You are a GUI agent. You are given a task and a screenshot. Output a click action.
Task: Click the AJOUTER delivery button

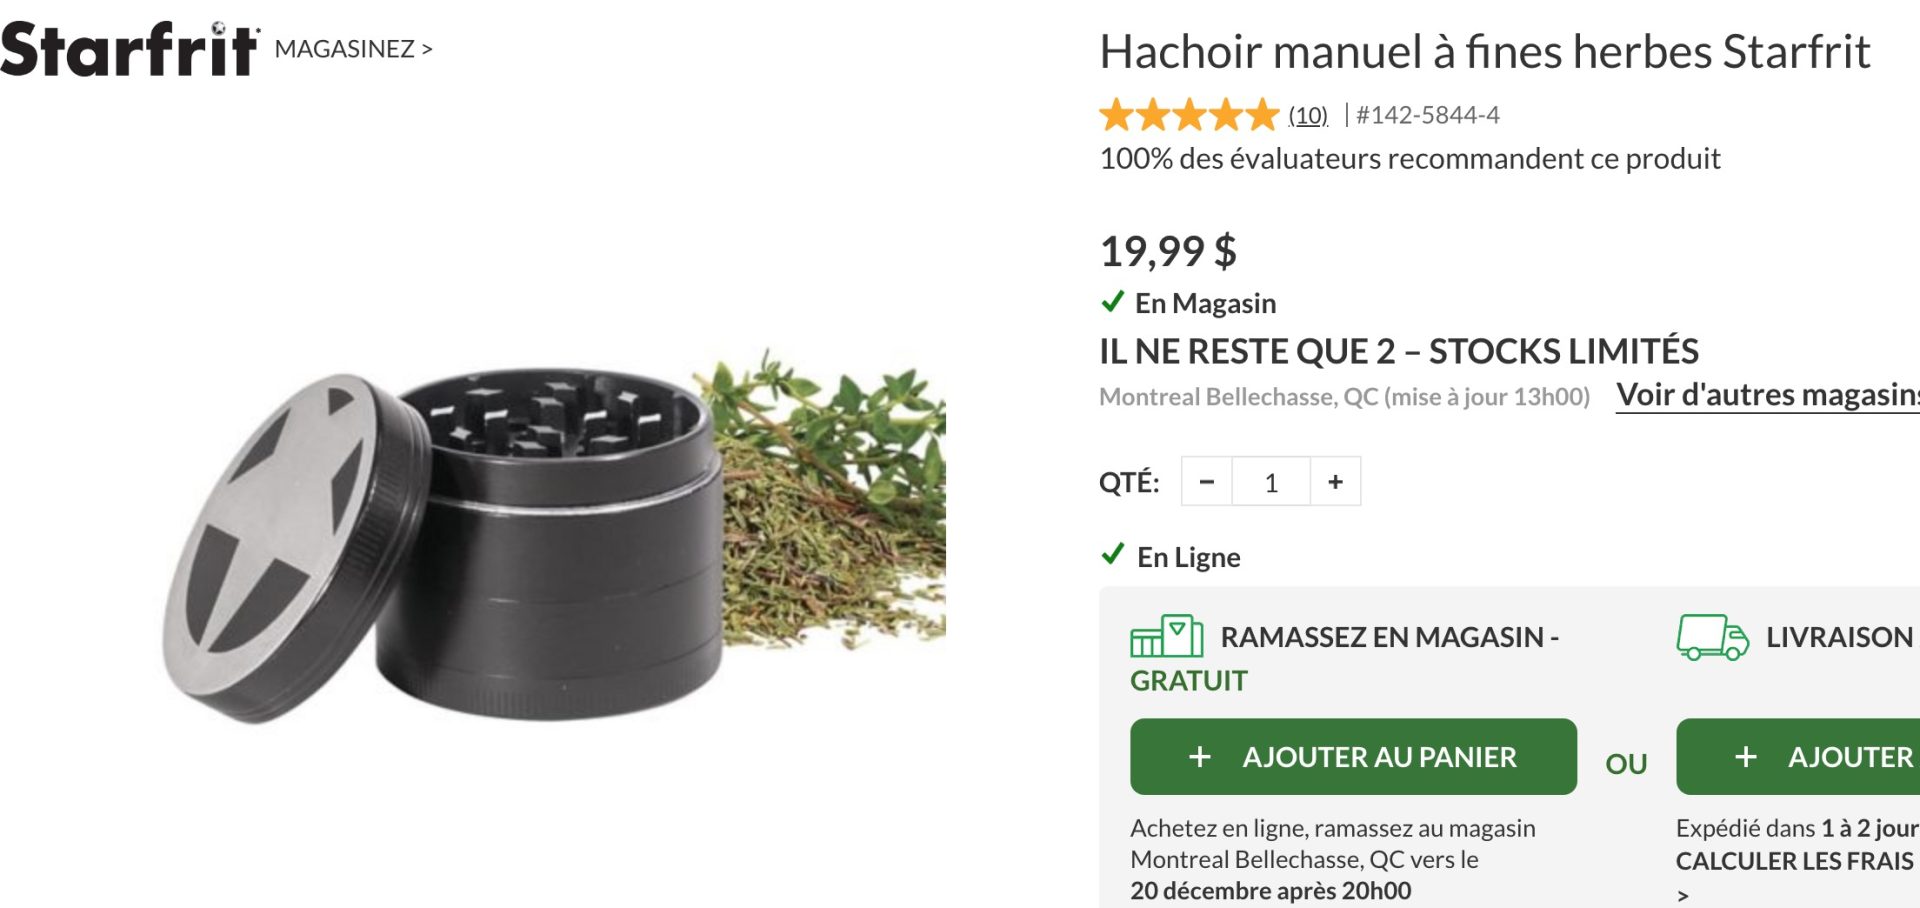1798,757
